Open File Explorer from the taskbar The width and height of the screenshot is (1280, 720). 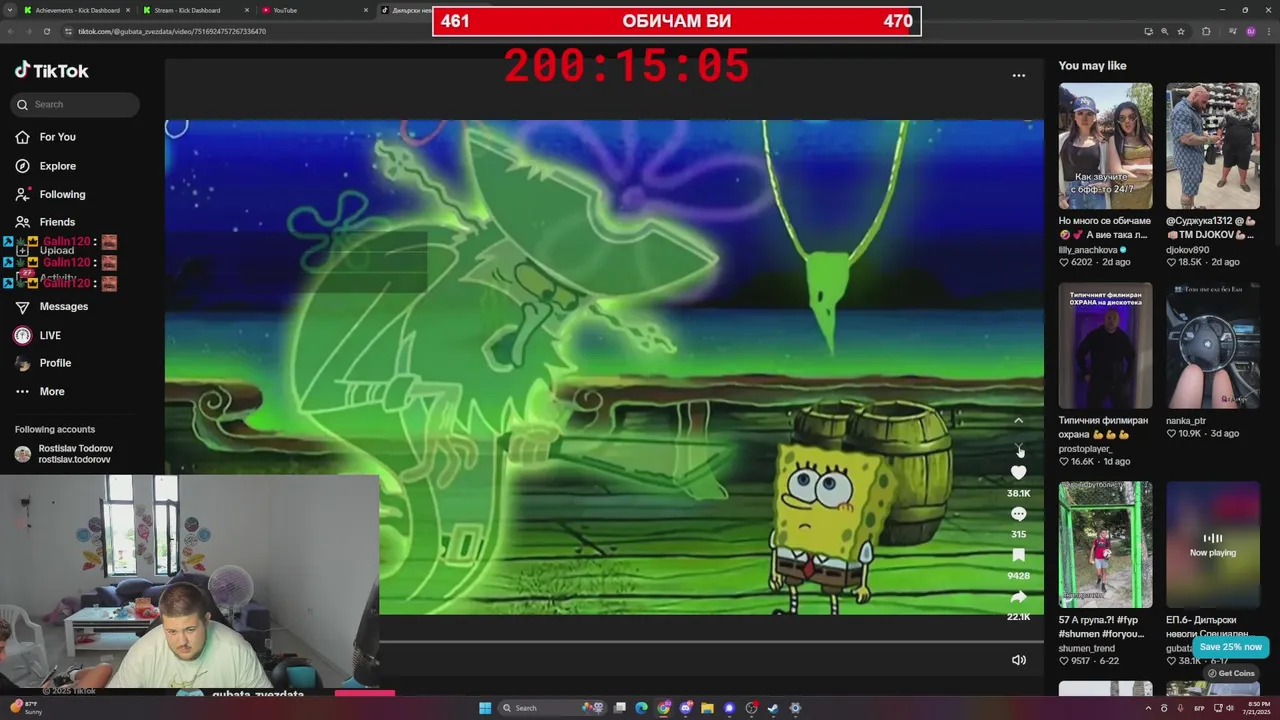[707, 708]
